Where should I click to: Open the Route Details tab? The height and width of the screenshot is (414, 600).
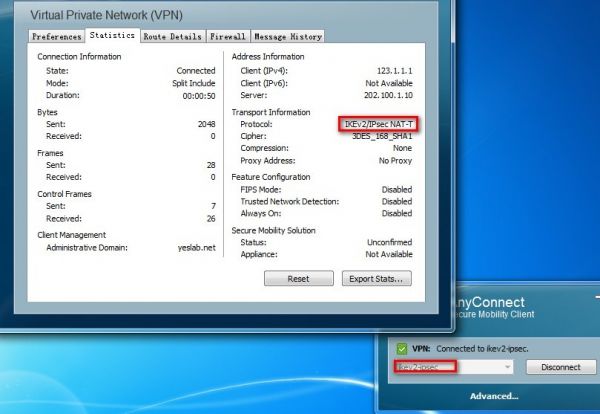173,36
